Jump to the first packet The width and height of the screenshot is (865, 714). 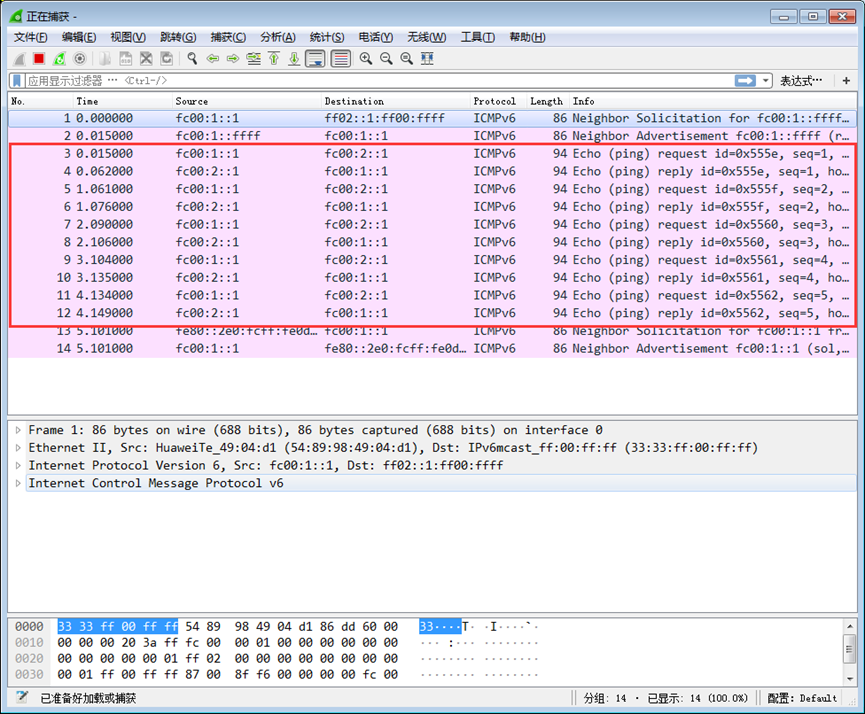274,58
